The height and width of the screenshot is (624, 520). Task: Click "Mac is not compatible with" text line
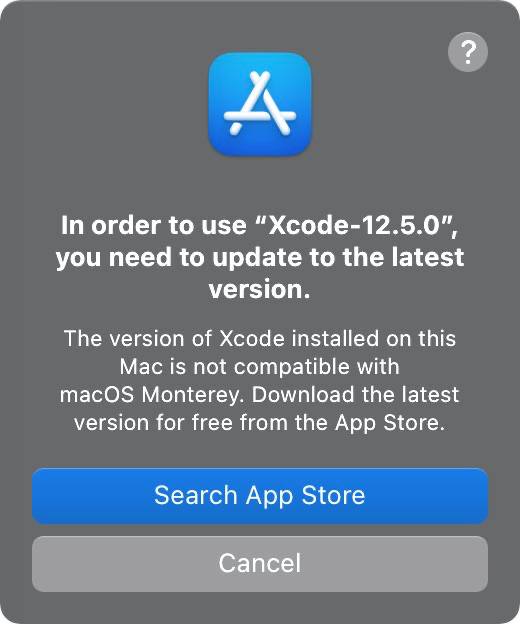[259, 367]
